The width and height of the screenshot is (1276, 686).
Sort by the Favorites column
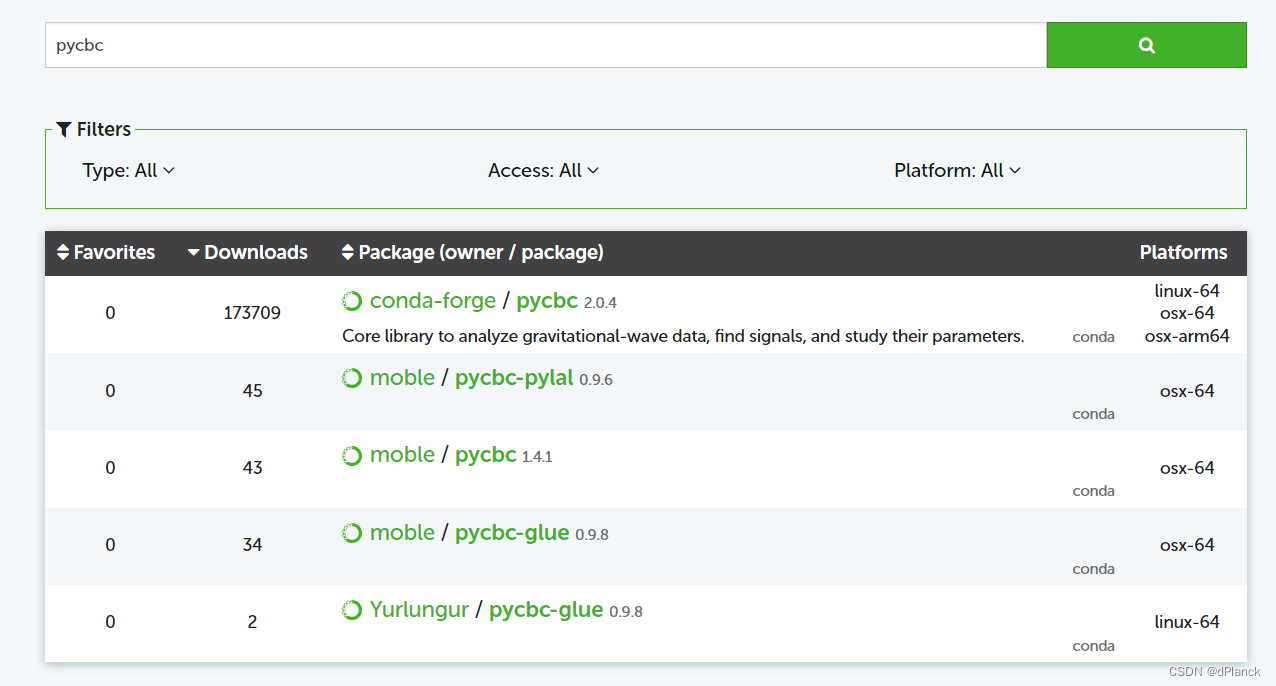point(106,252)
